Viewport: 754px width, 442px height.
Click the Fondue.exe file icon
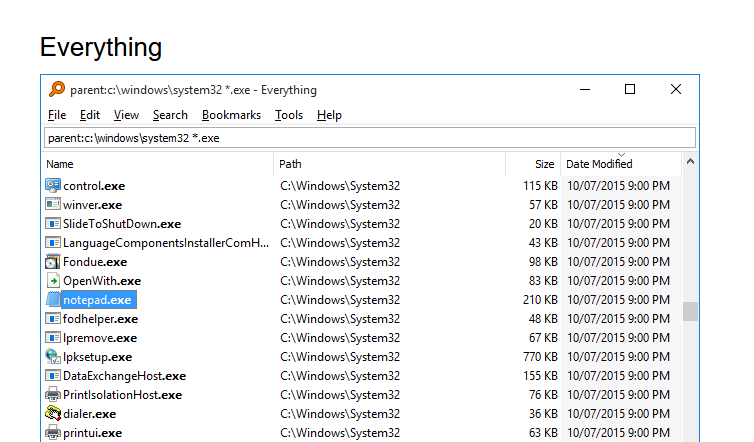coord(53,262)
